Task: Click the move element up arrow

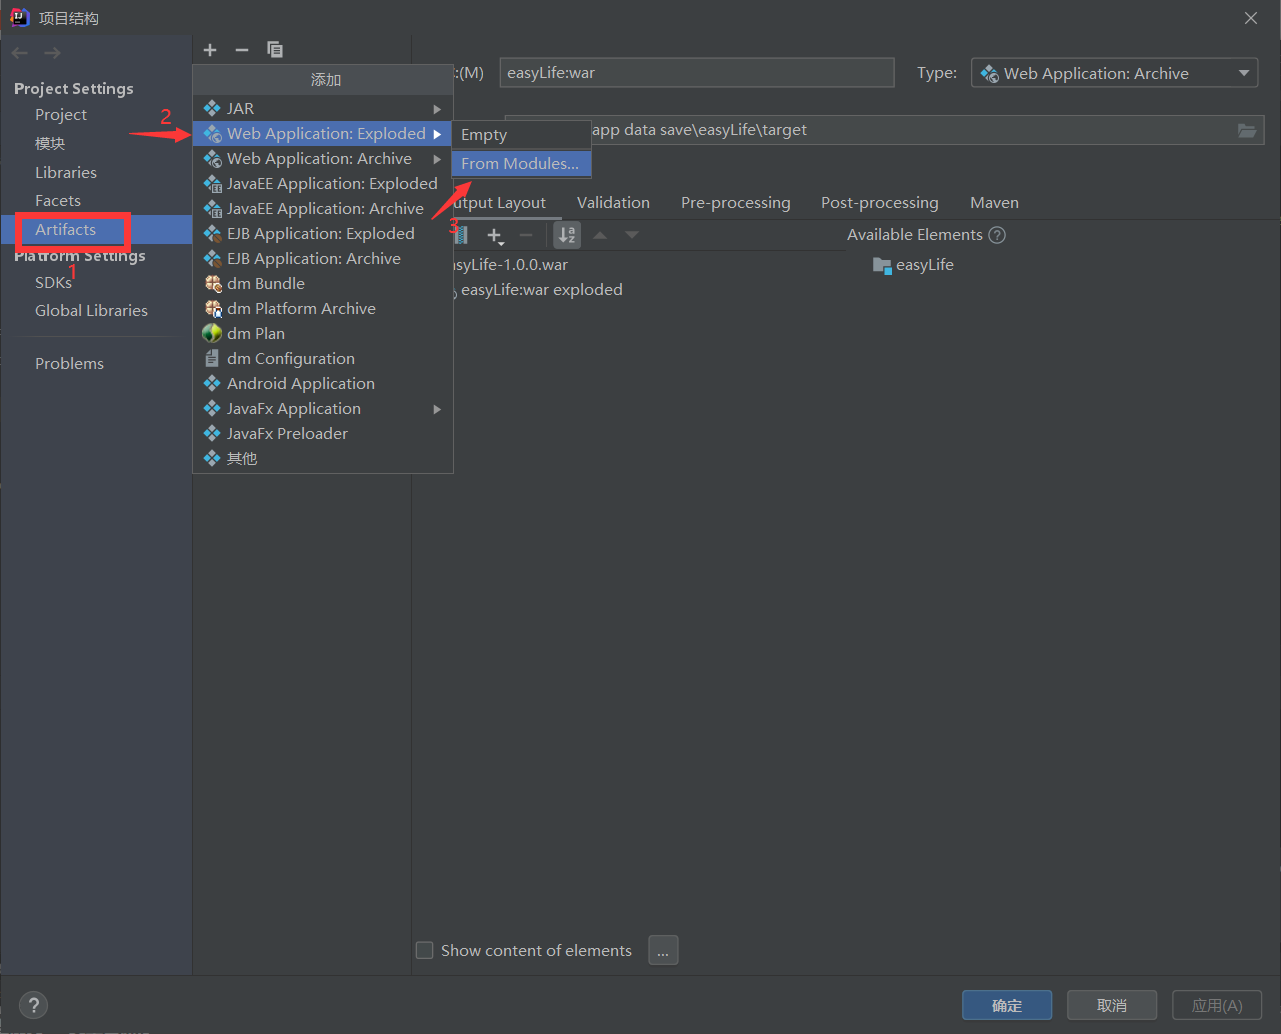Action: 601,234
